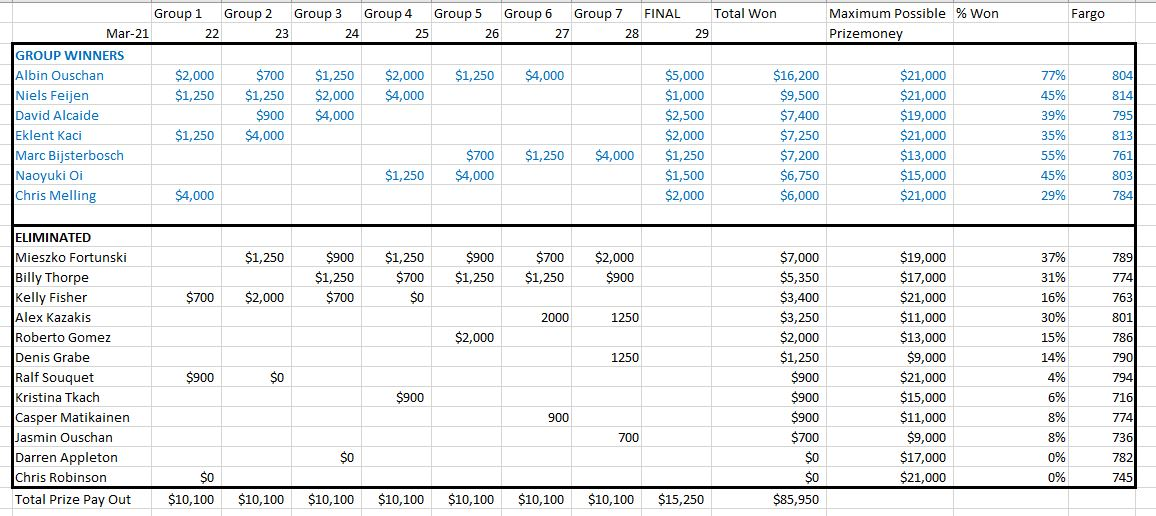
Task: Click the Kelly Fisher name cell
Action: click(52, 297)
